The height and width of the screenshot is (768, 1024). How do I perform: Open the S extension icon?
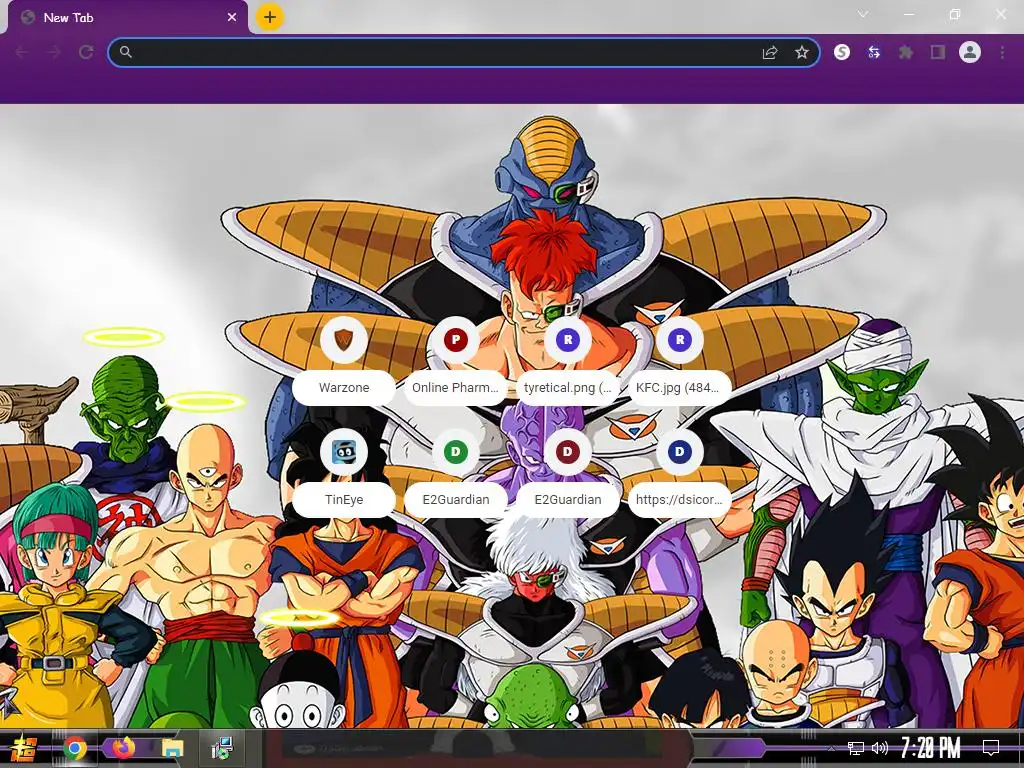coord(842,52)
